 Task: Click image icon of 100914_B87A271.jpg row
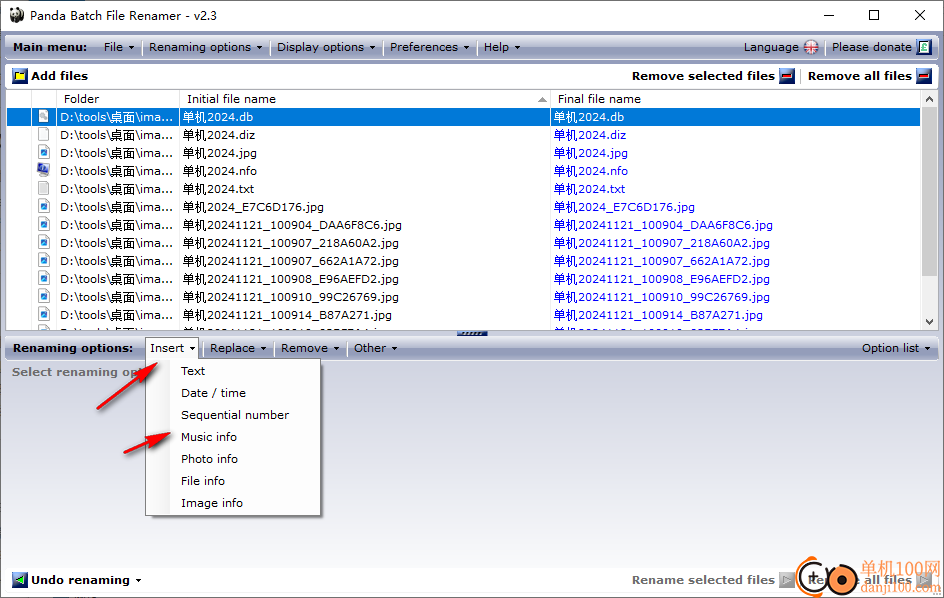[x=43, y=314]
